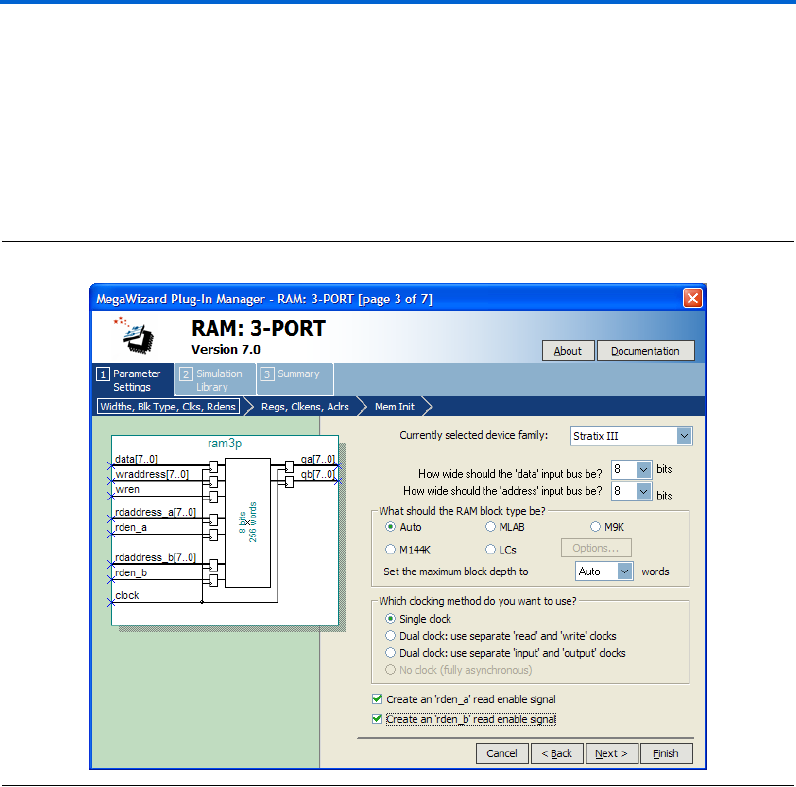Click the rdaddress_a[7..0] port label
Screen dimensions: 796x787
pos(155,512)
